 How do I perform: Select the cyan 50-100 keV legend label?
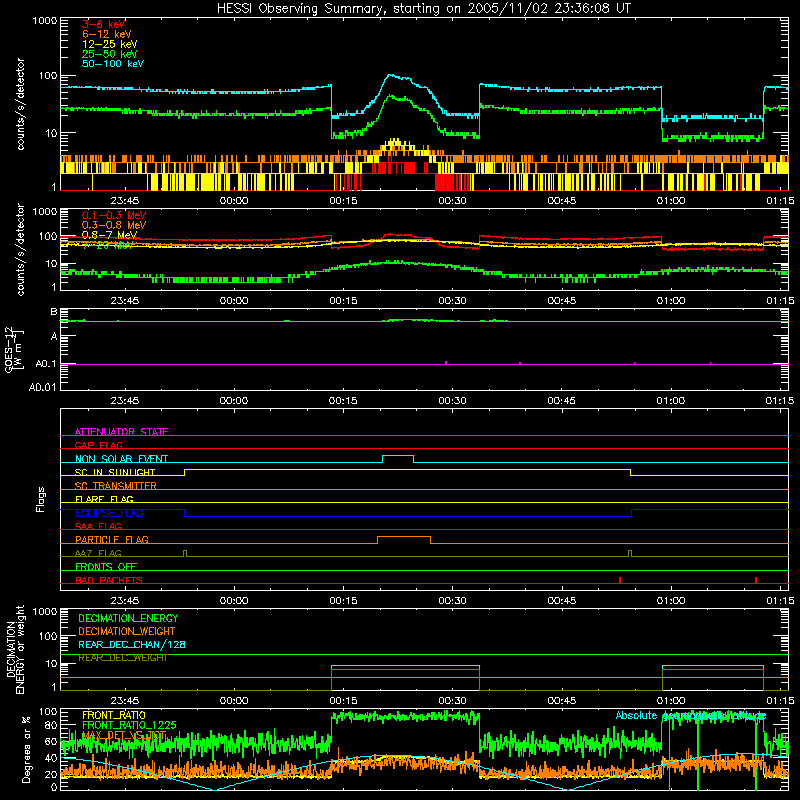[x=113, y=64]
